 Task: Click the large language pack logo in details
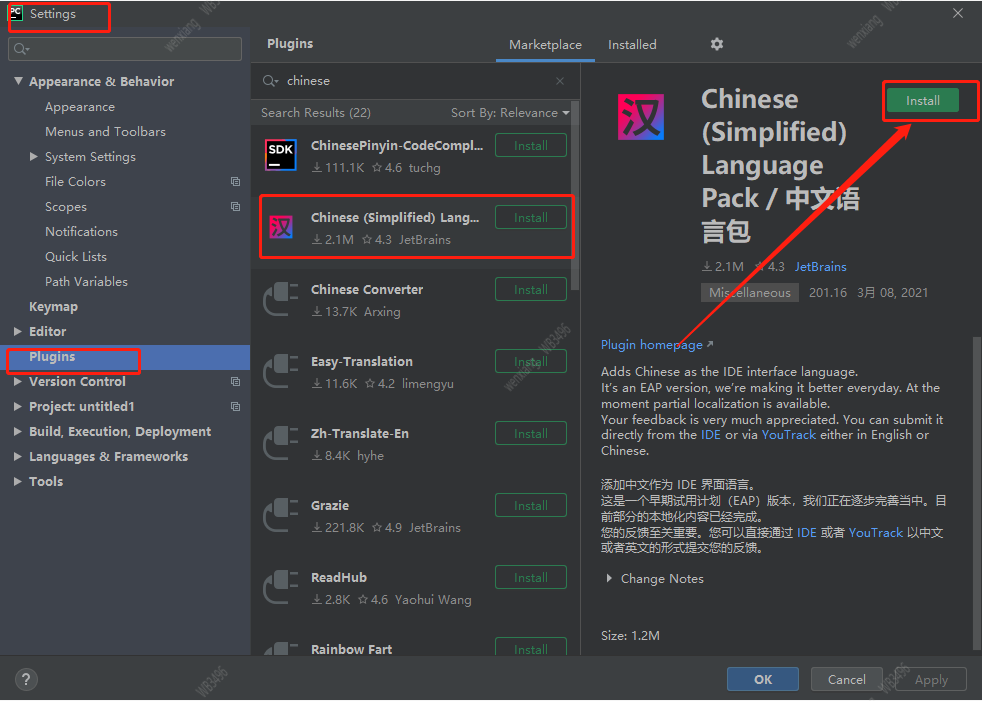(641, 117)
